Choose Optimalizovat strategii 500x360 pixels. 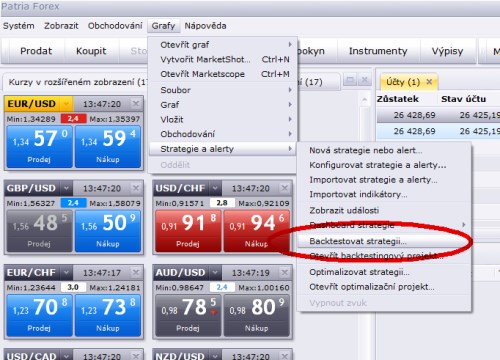click(x=384, y=272)
